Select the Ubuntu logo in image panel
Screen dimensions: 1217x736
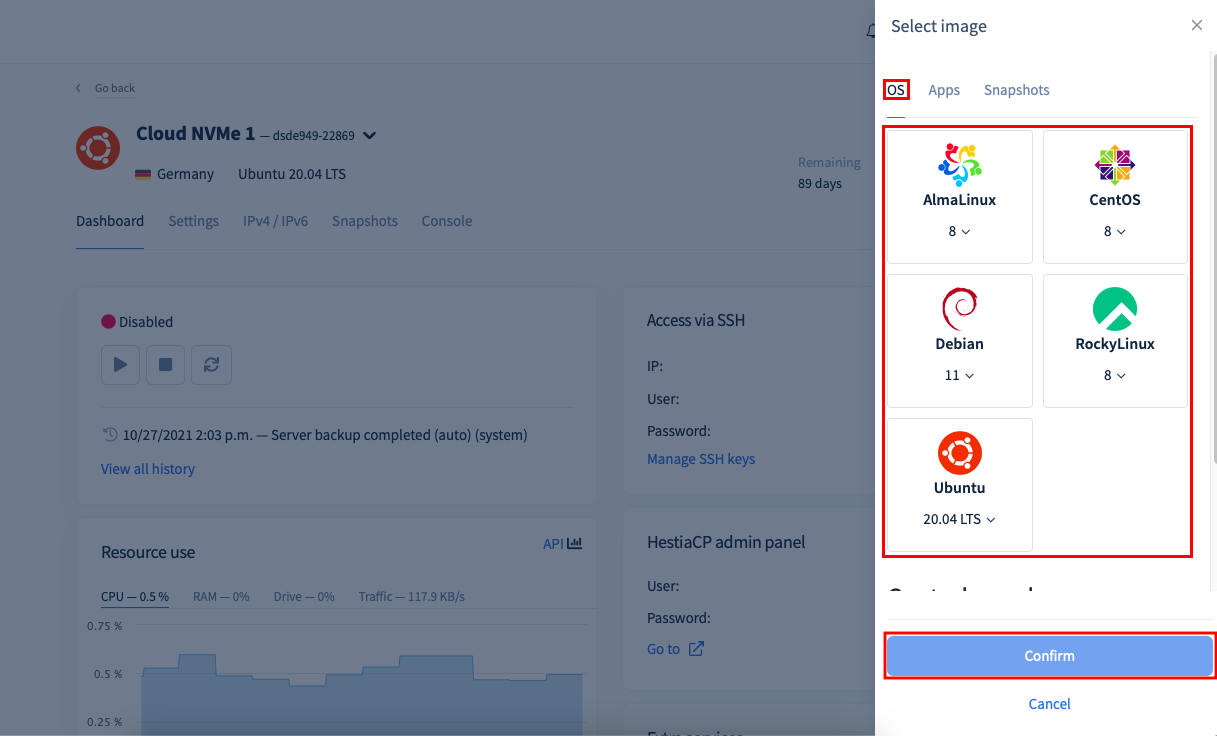[x=960, y=453]
